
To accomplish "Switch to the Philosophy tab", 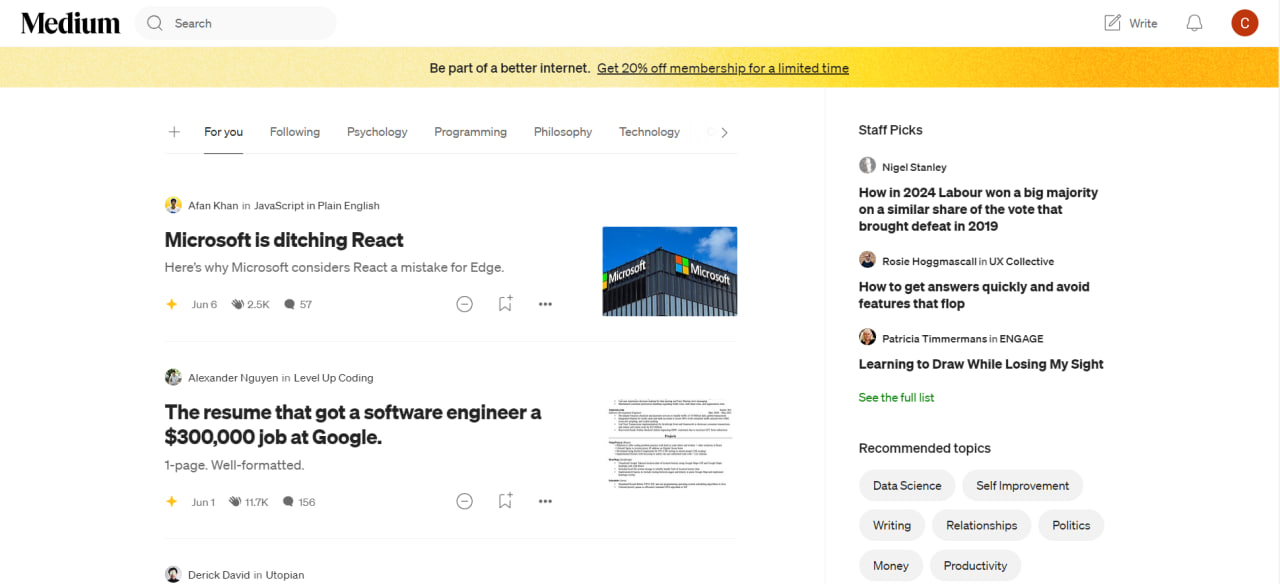I will (x=563, y=132).
